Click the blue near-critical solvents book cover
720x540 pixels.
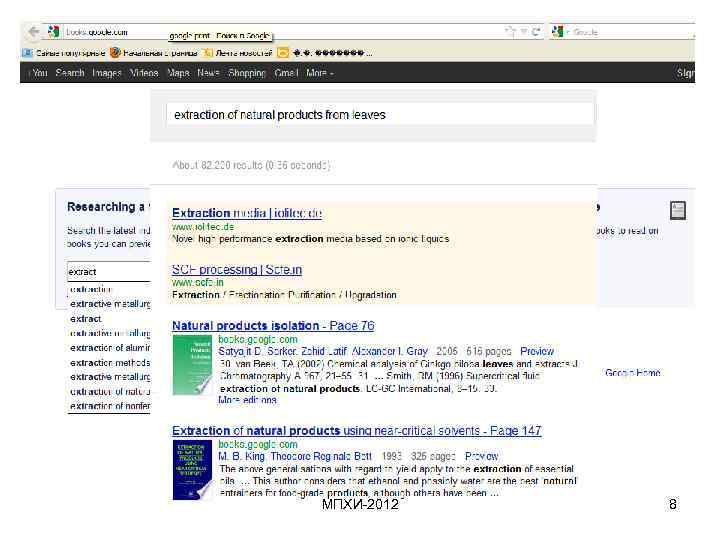click(x=192, y=470)
